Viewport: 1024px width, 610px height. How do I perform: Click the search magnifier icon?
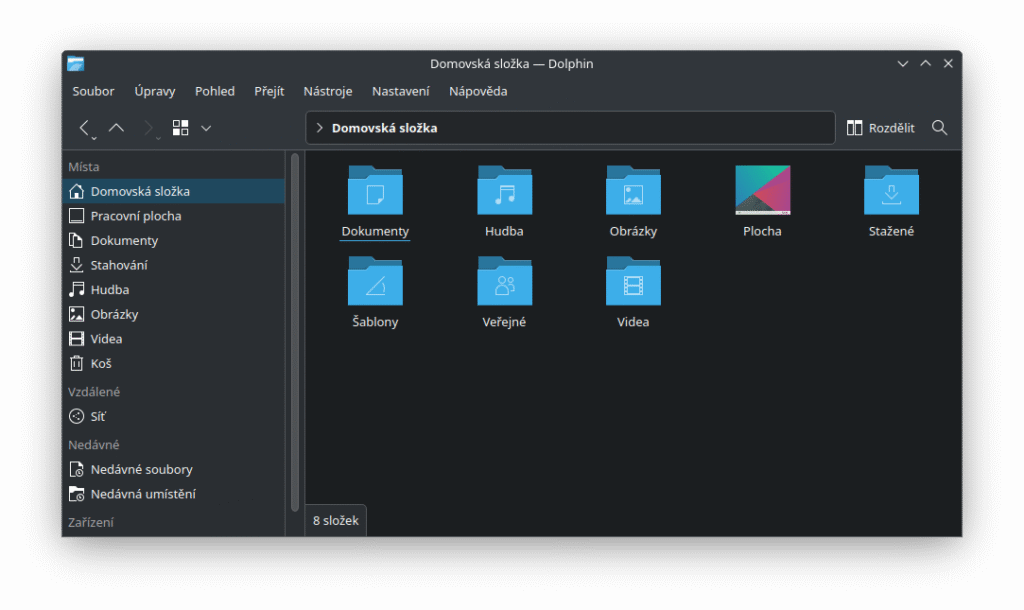pos(939,128)
